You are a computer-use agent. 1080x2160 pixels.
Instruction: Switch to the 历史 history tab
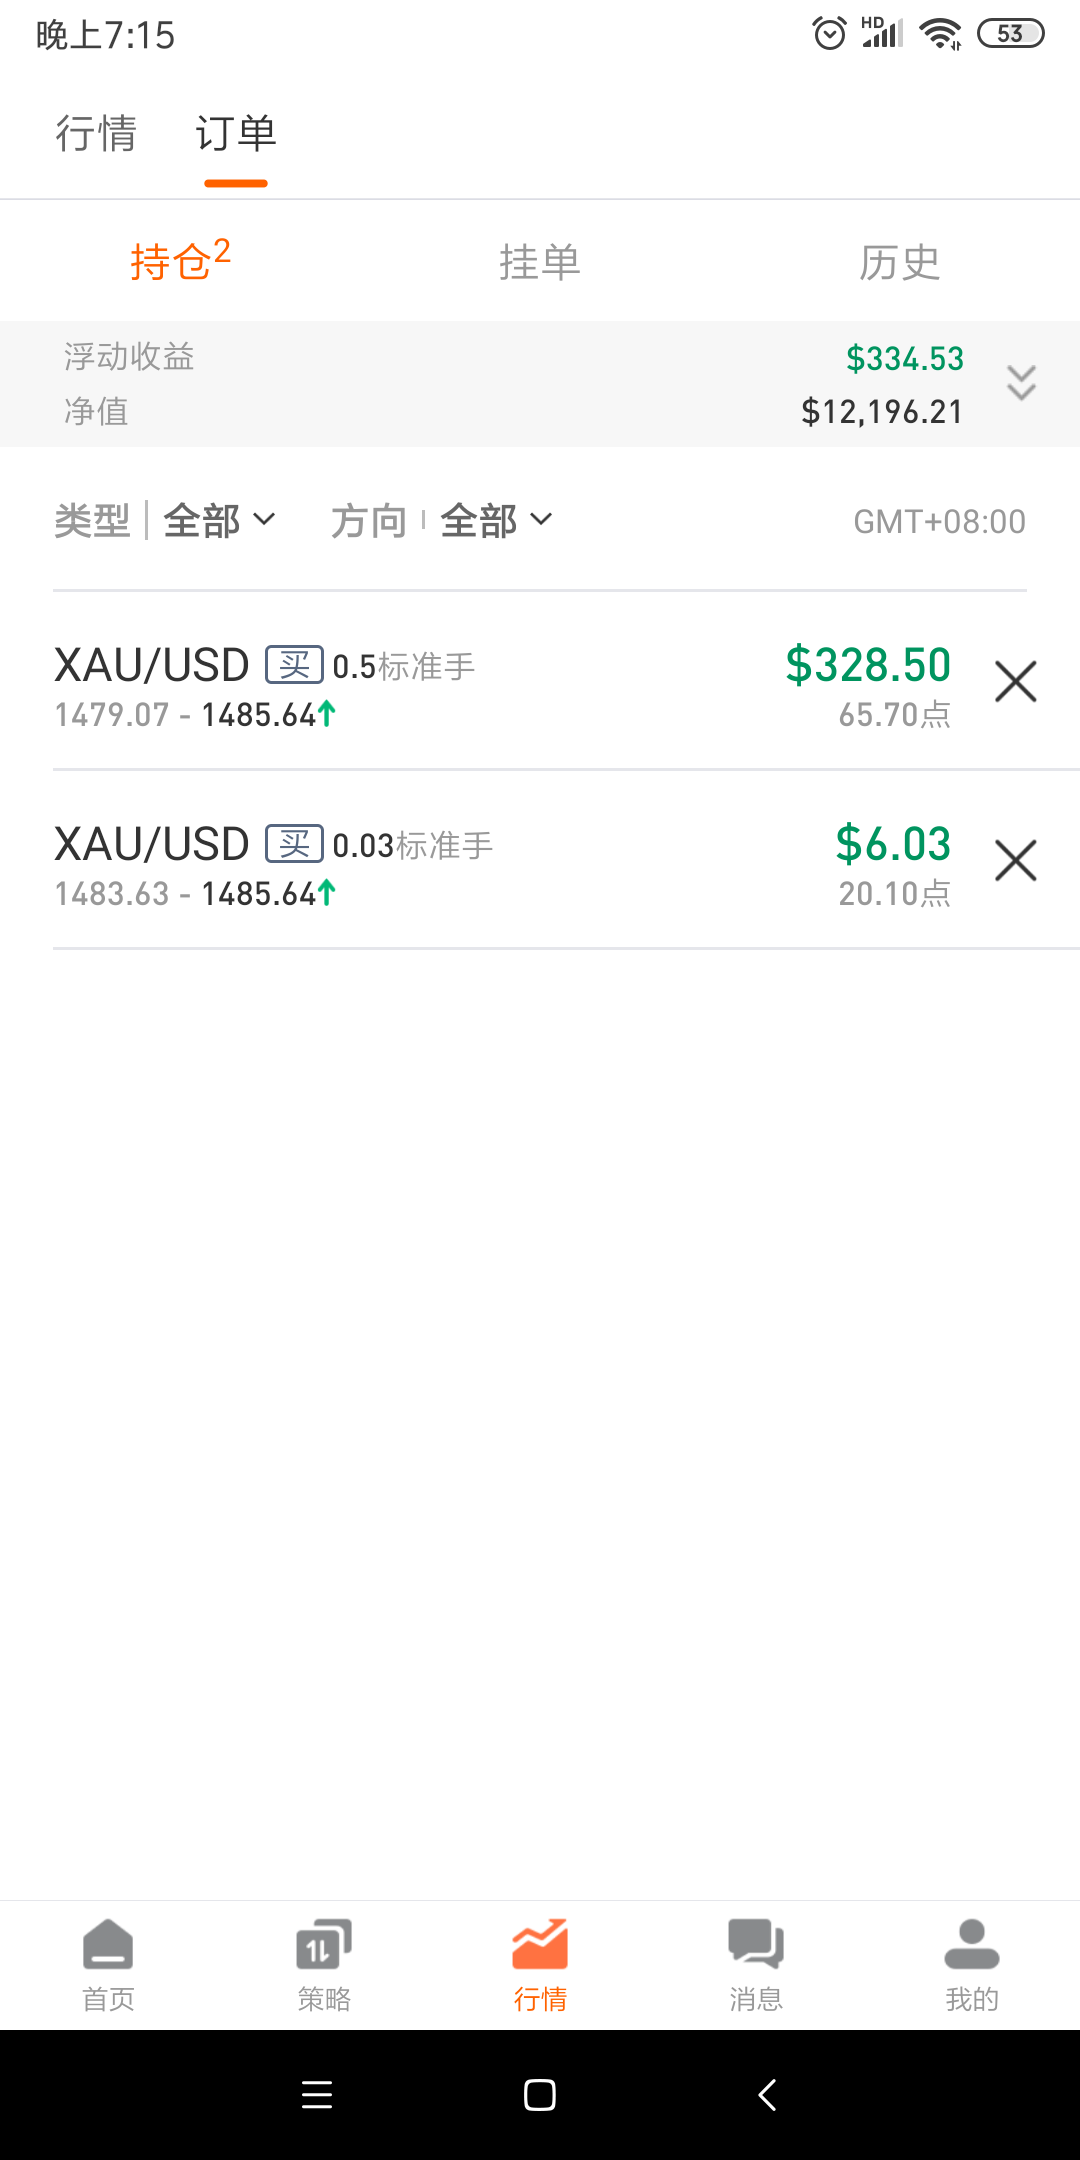point(899,263)
